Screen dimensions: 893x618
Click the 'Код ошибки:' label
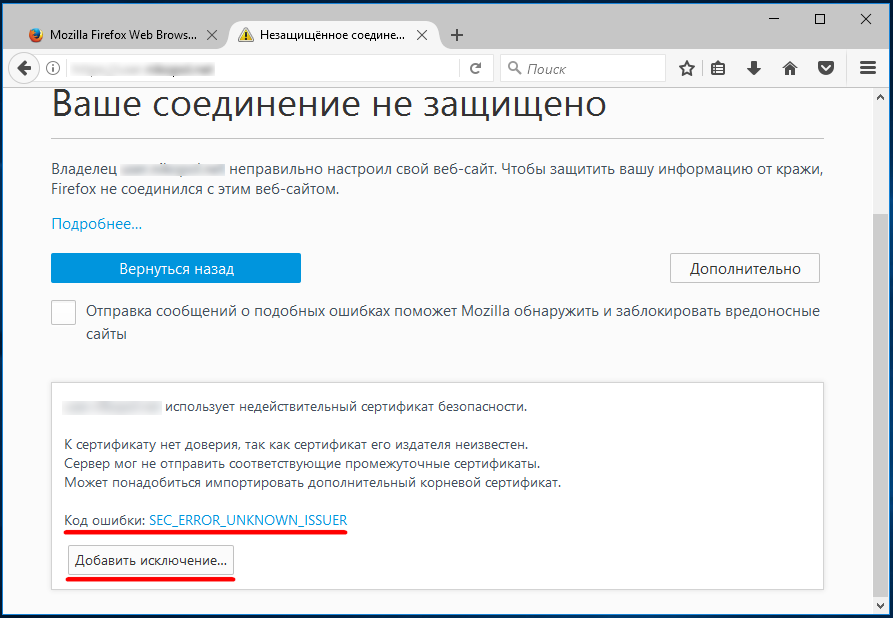105,520
